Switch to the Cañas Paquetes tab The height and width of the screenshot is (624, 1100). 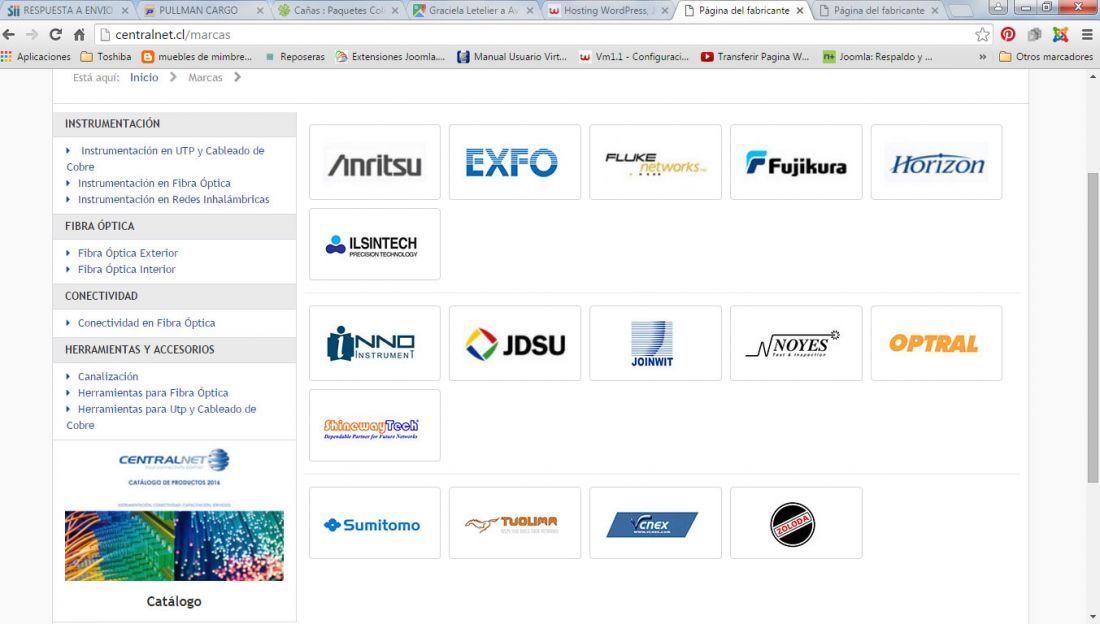(339, 11)
